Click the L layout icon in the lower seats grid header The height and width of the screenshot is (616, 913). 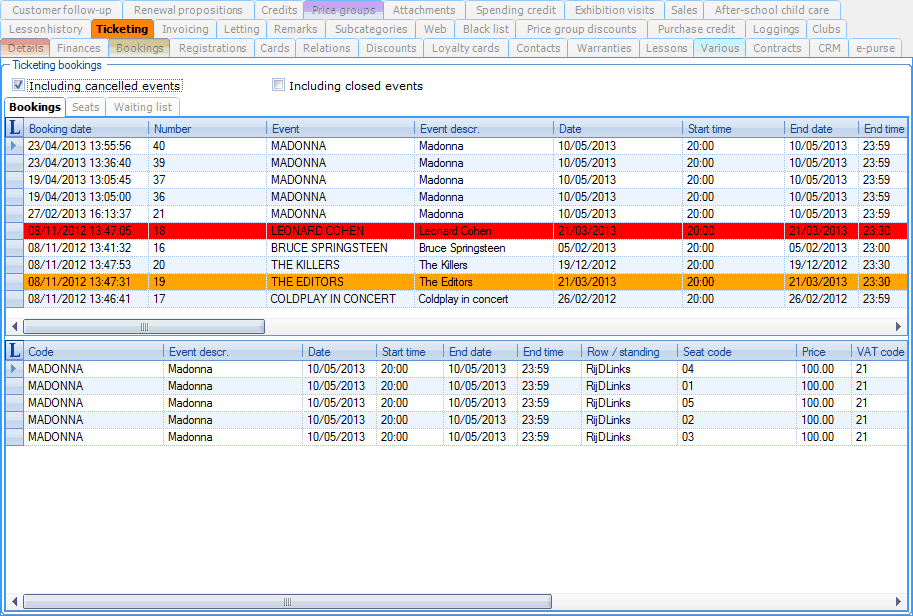coord(14,351)
